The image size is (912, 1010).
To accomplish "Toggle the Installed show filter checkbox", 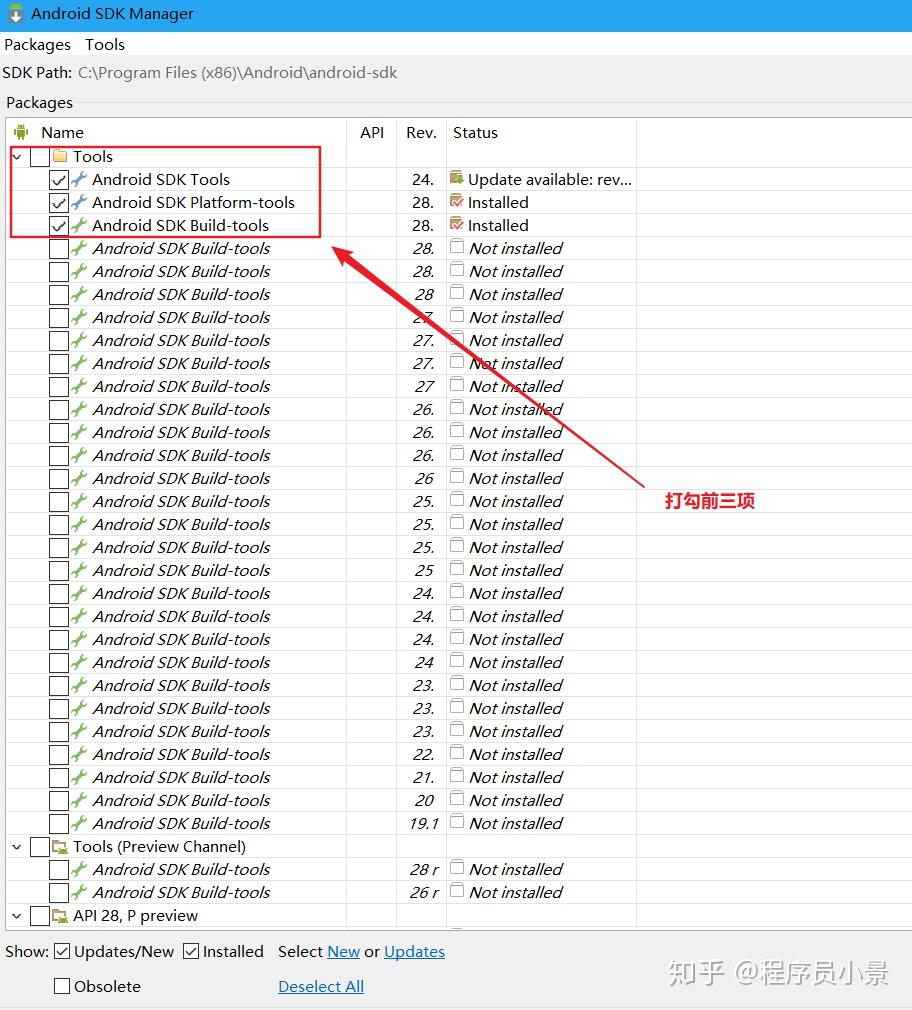I will [191, 951].
